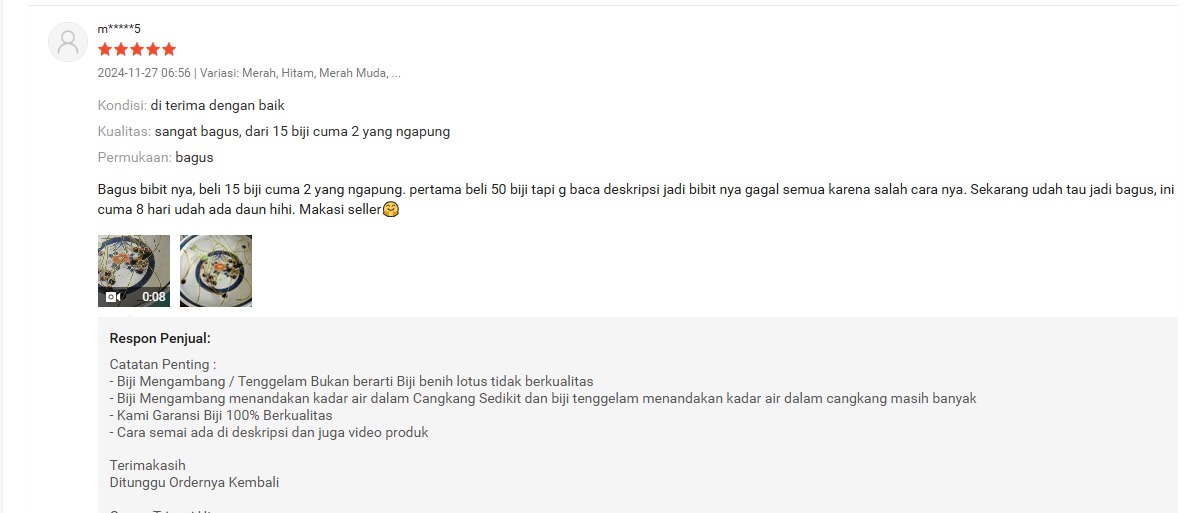Click the 'Kondisi:' review label

tap(122, 106)
